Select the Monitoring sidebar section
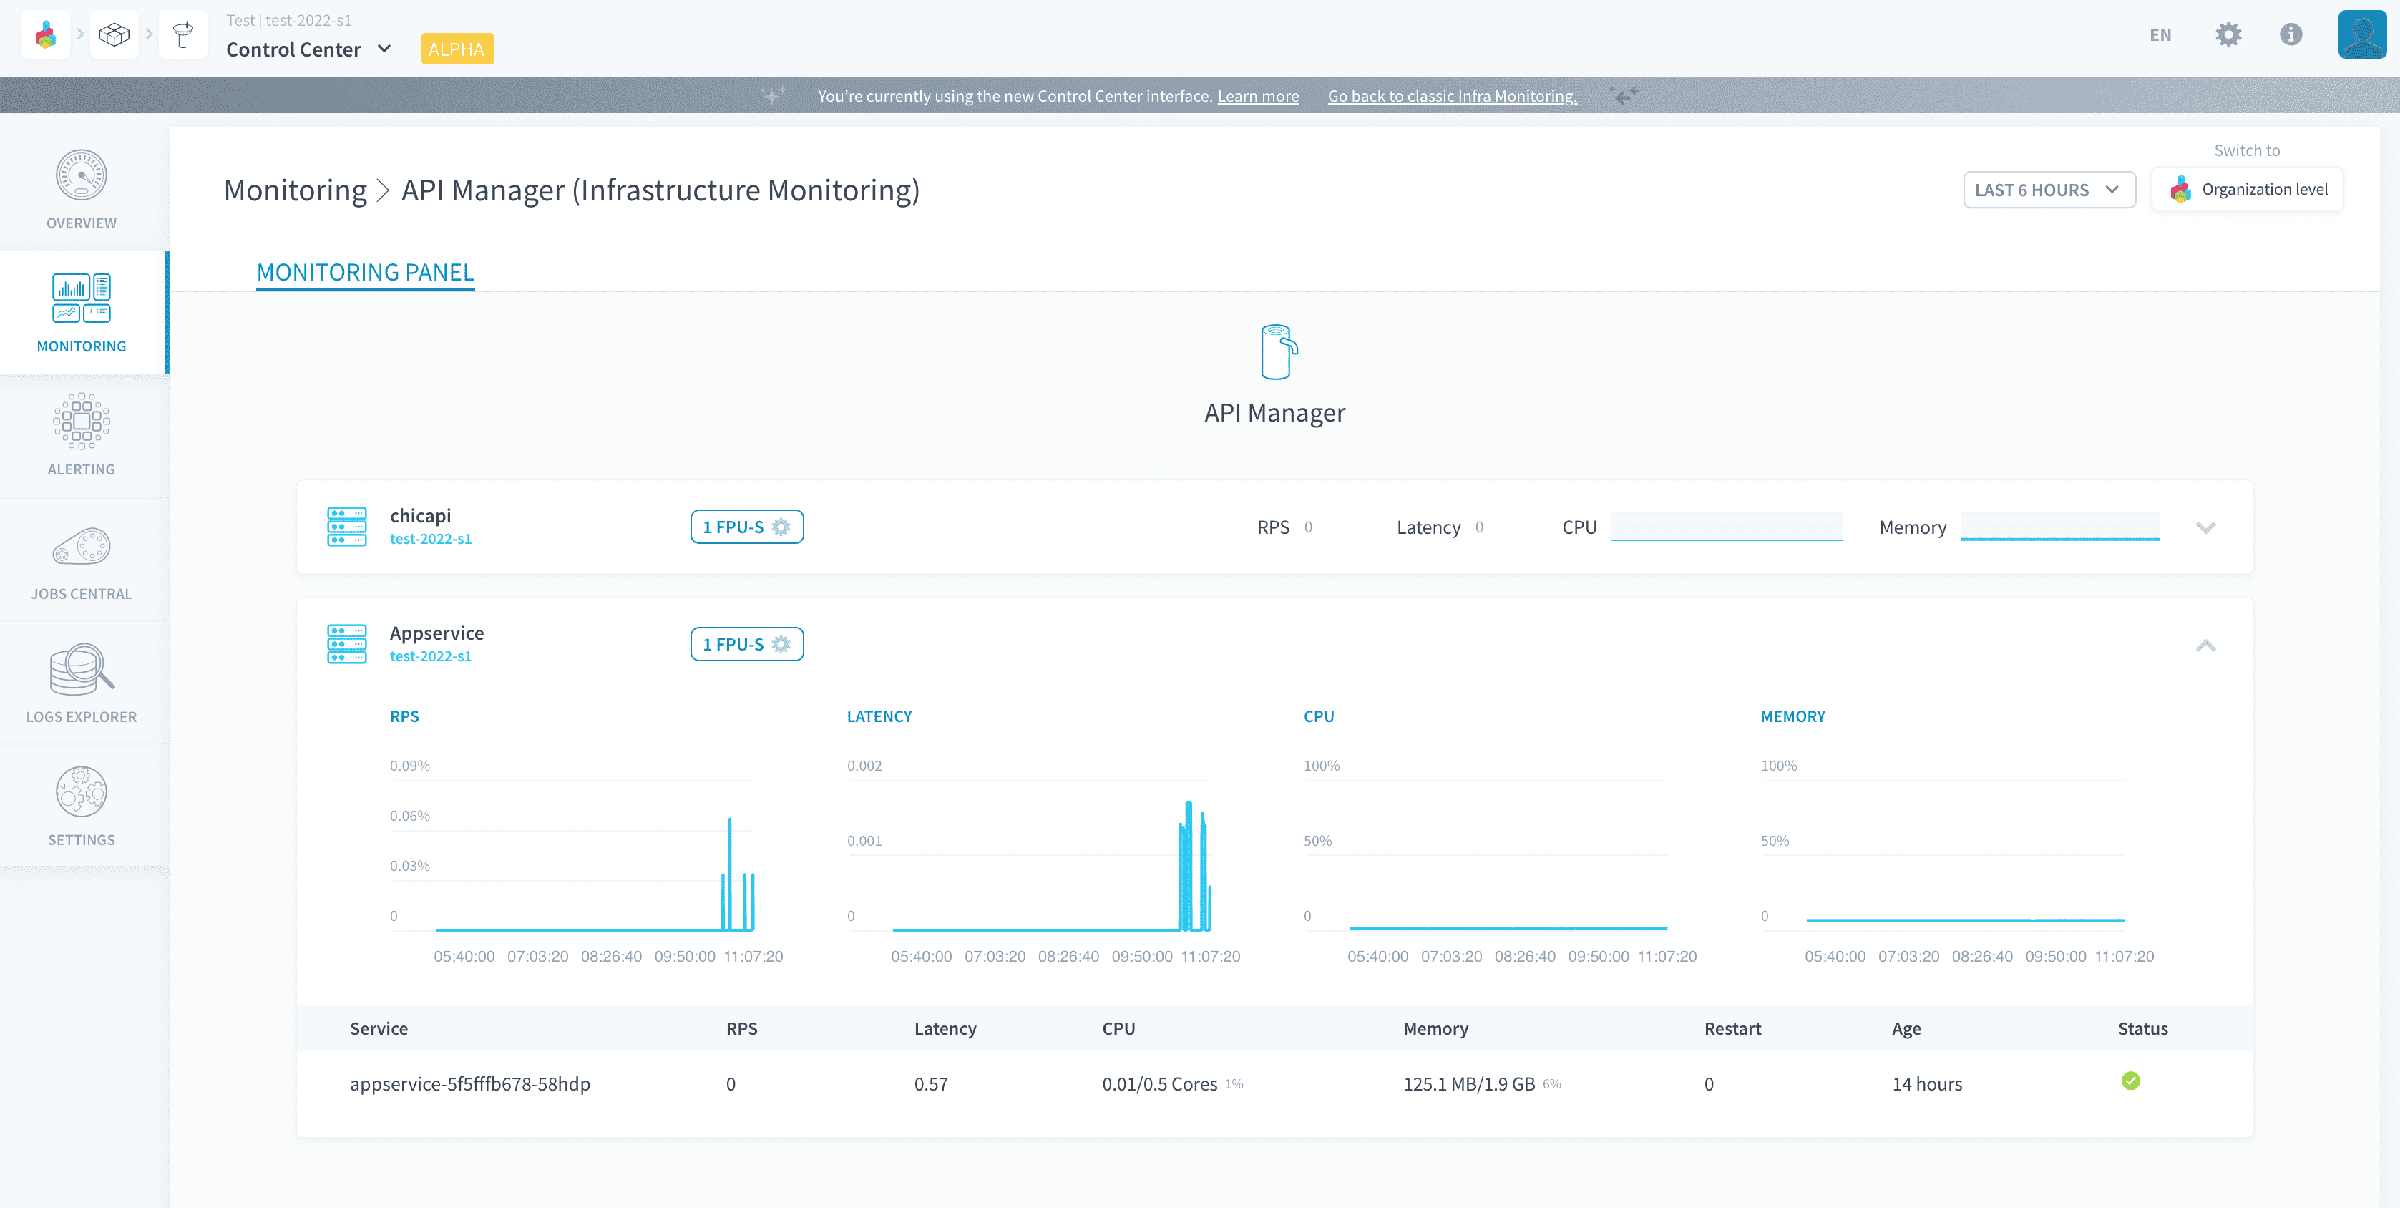2400x1208 pixels. (x=82, y=313)
